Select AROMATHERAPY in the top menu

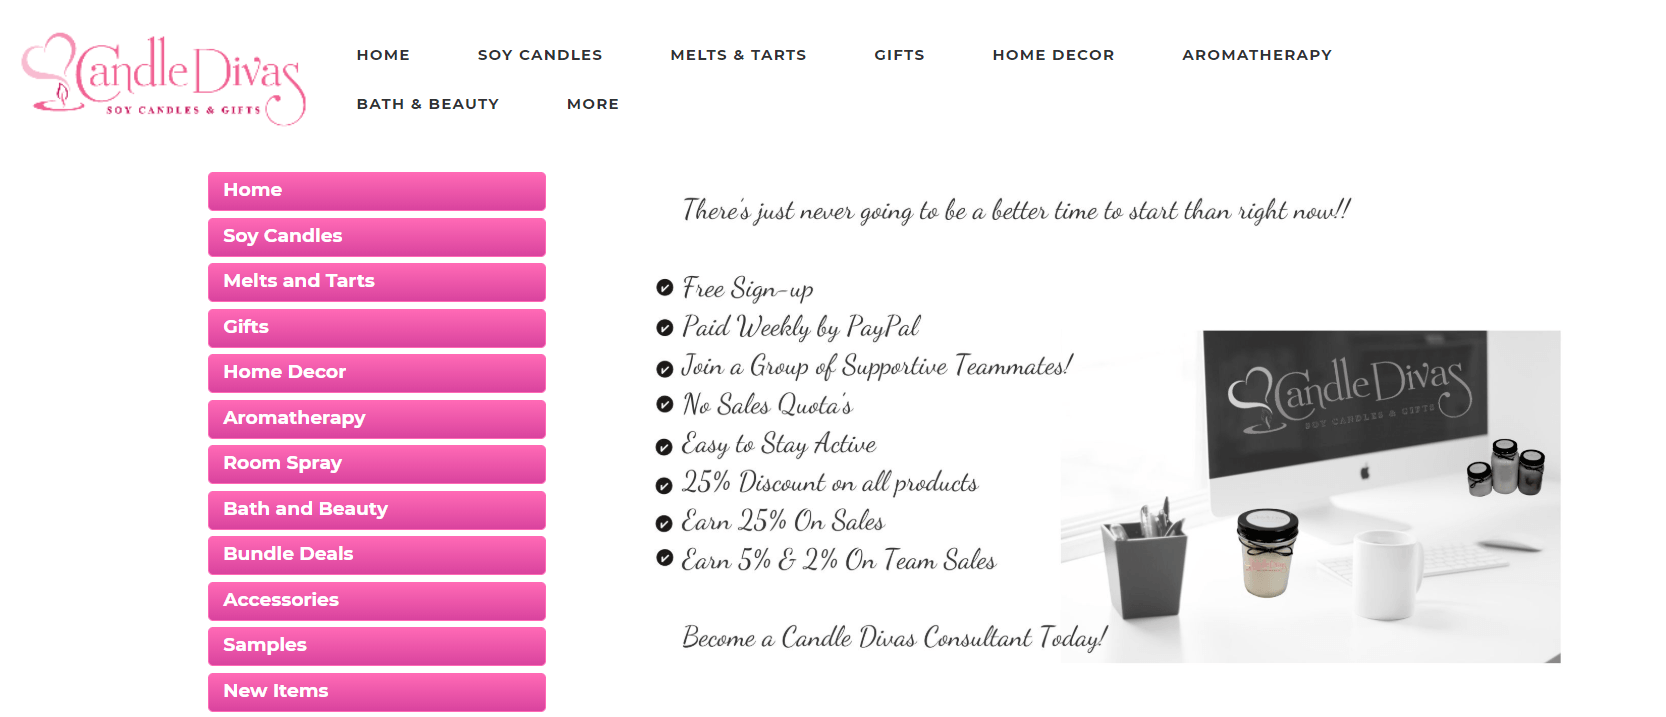[1257, 55]
